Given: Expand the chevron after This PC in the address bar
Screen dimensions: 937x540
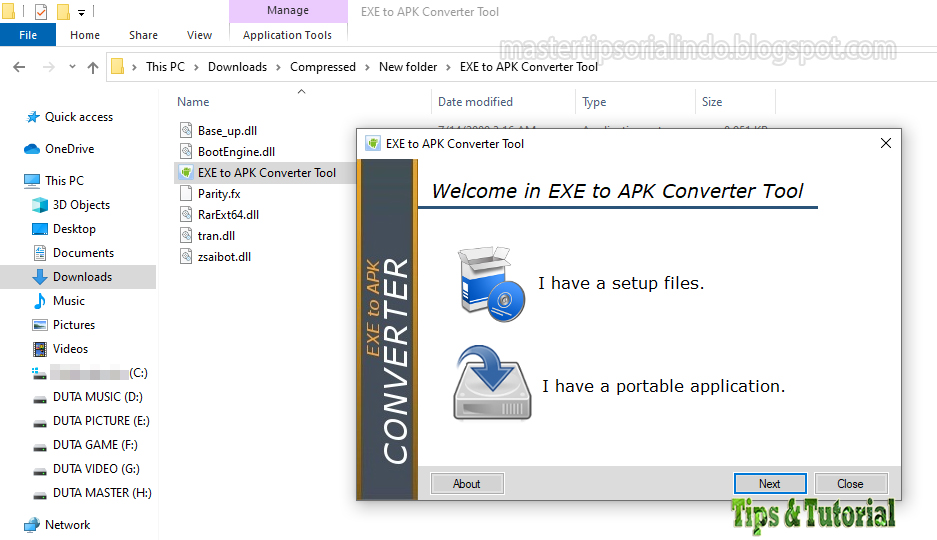Looking at the screenshot, I should [x=196, y=68].
